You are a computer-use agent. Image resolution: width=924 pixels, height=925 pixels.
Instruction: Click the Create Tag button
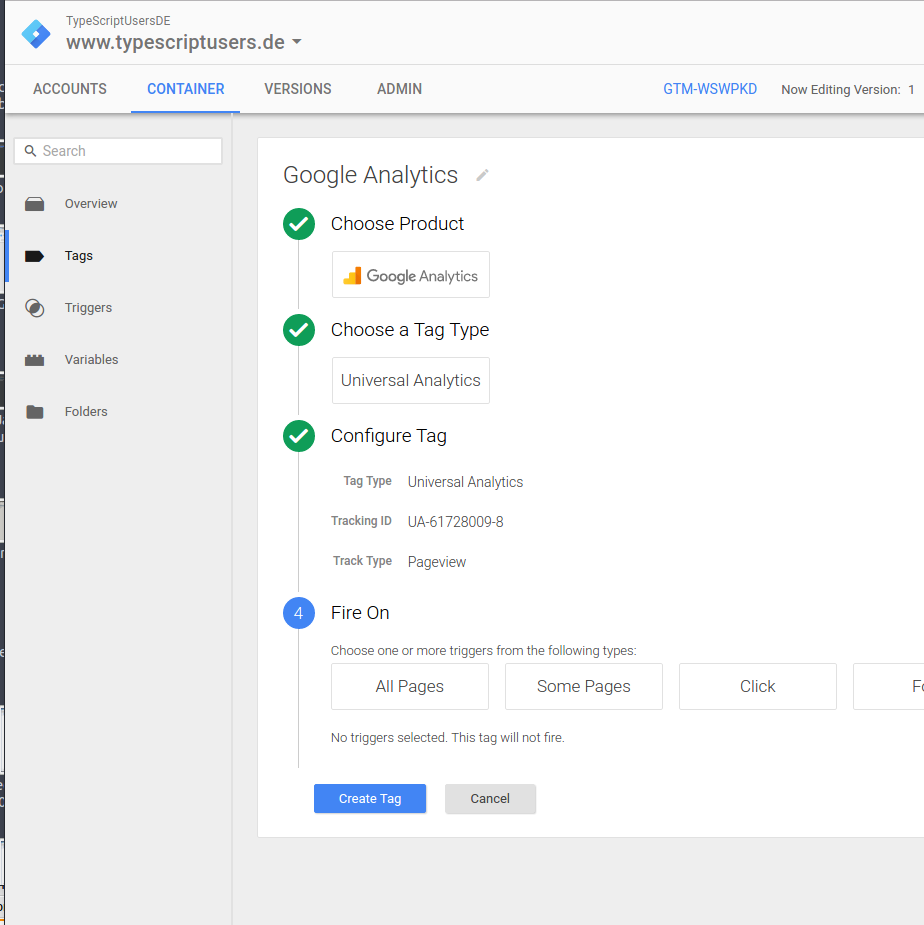pos(370,799)
